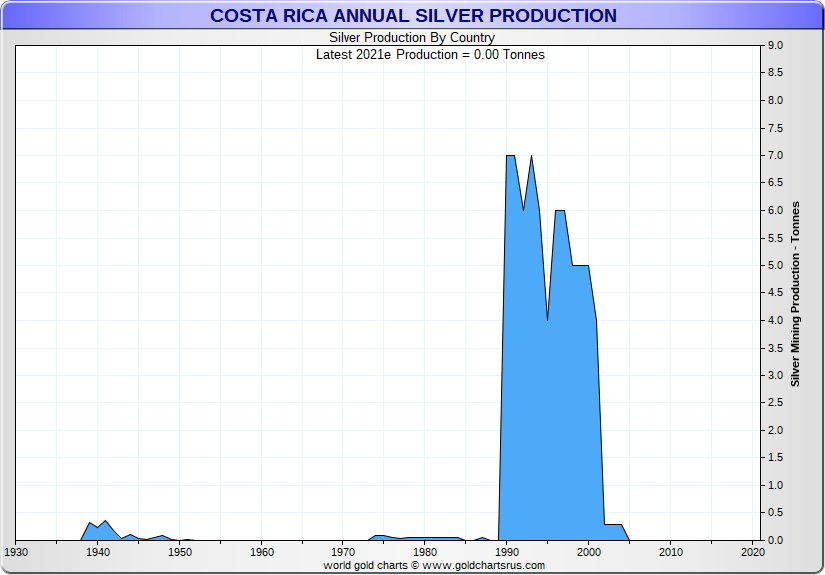
Task: Click the 9.0 value on the y-axis
Action: [774, 46]
